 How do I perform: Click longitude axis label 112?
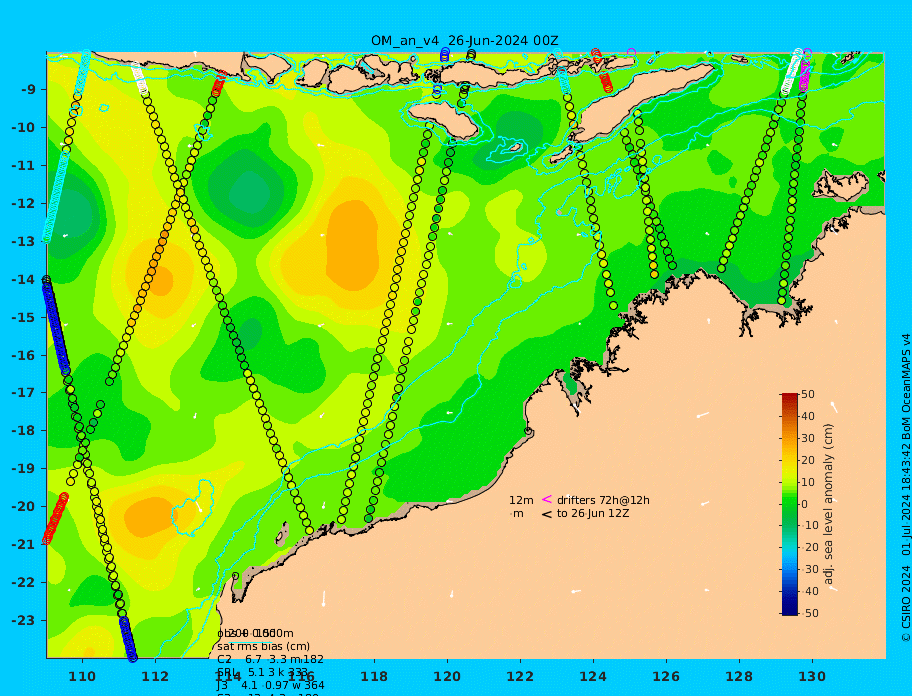pyautogui.click(x=155, y=676)
